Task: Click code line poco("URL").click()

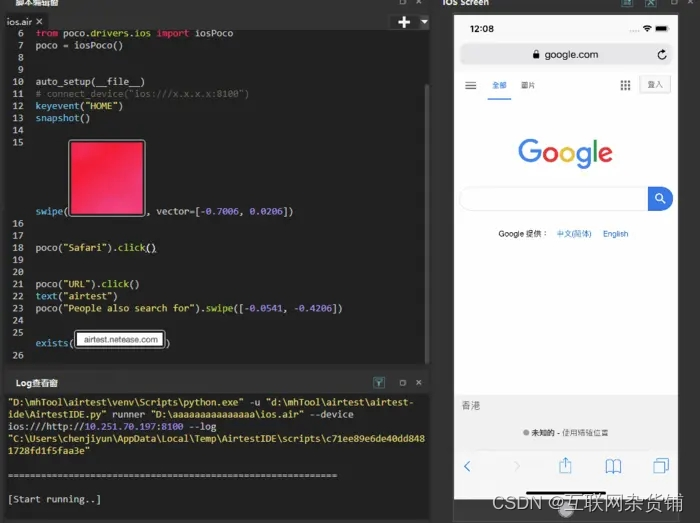Action: [88, 284]
